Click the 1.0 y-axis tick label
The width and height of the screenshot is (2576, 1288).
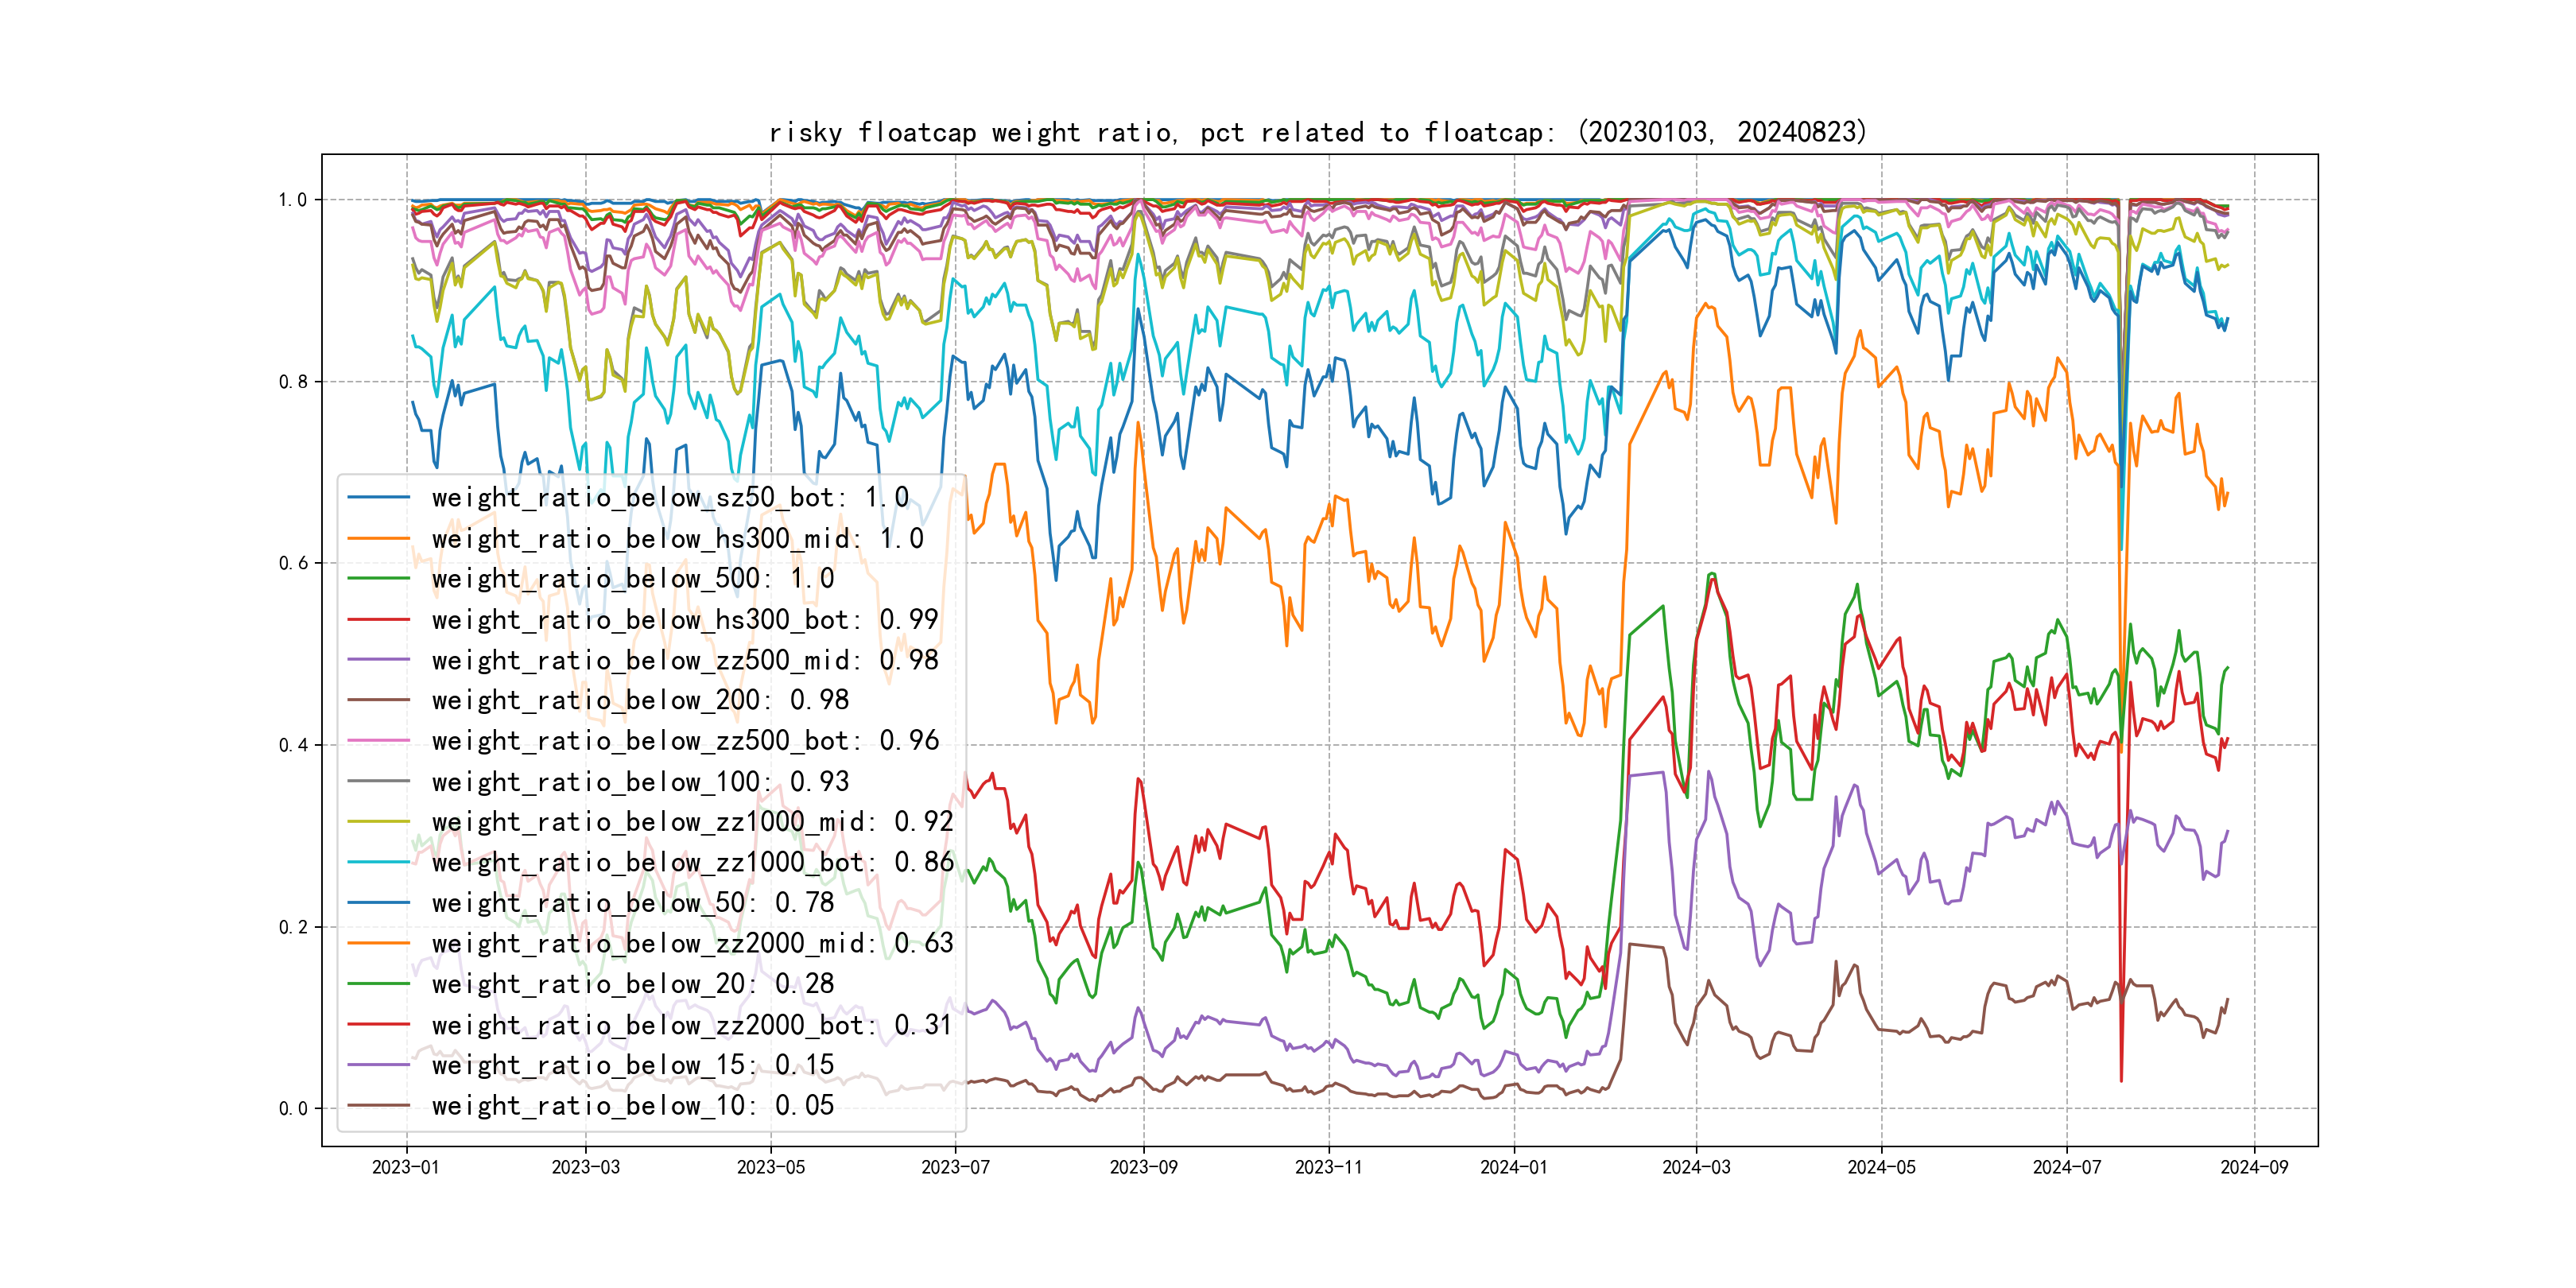pos(293,200)
